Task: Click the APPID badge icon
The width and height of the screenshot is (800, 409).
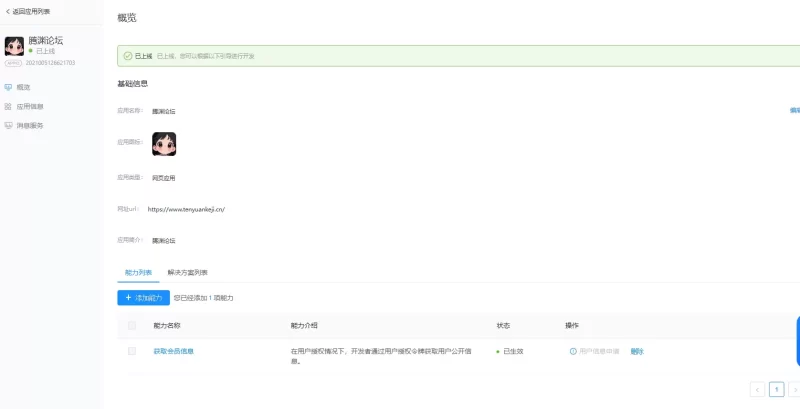Action: pyautogui.click(x=13, y=63)
